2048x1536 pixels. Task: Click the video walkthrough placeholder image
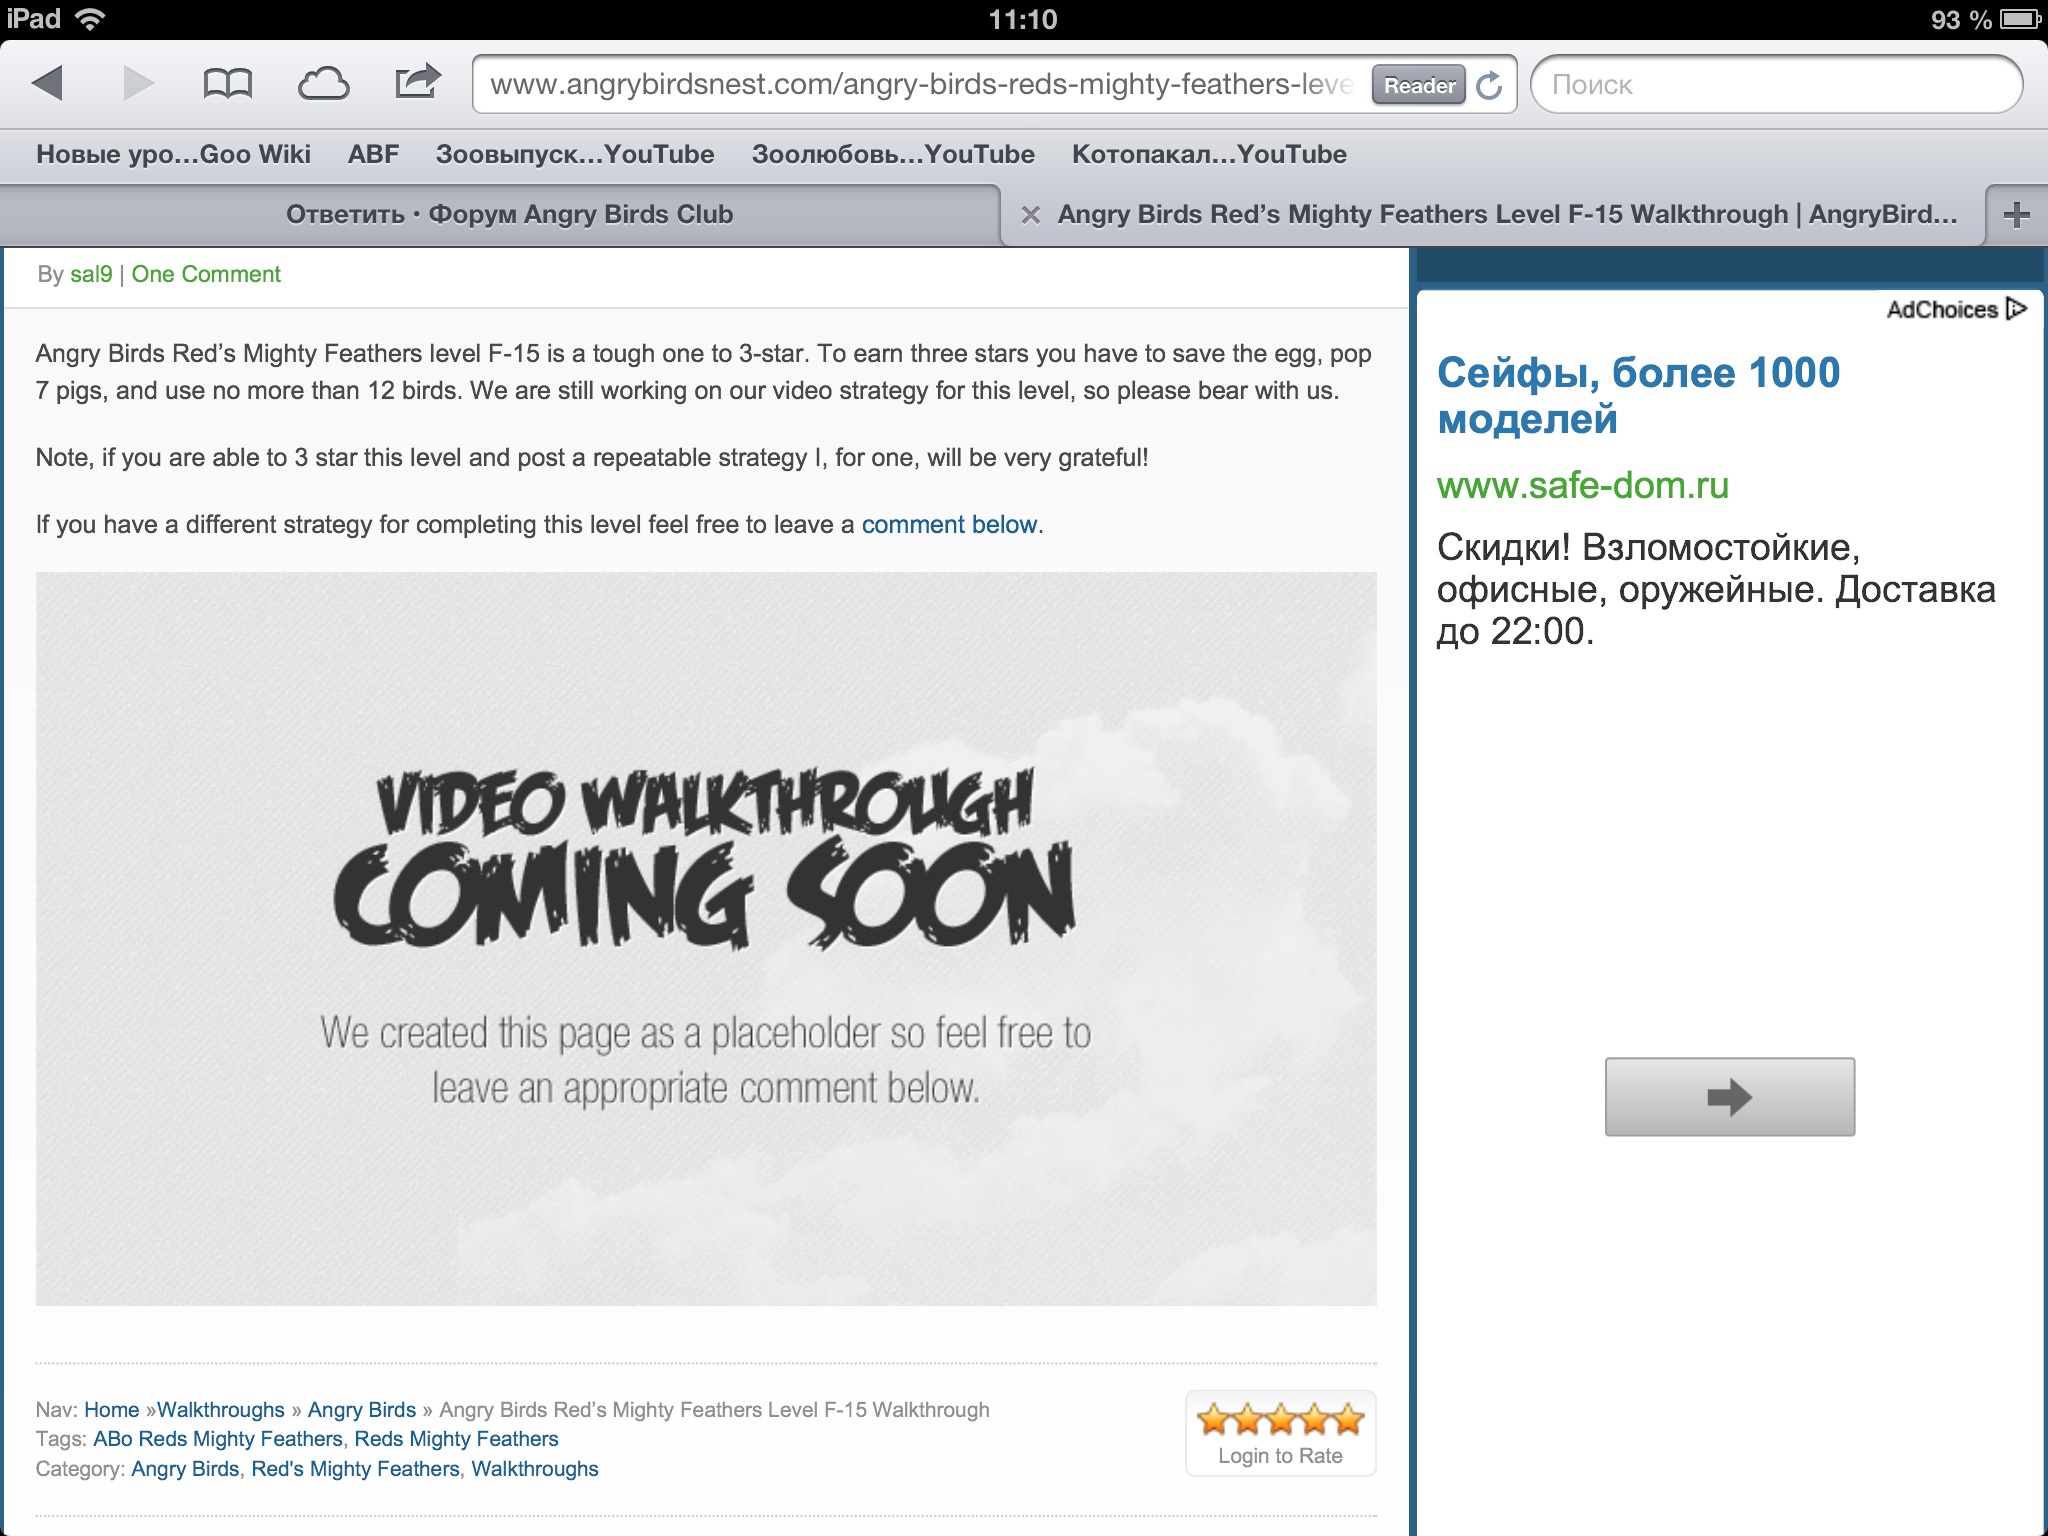706,938
